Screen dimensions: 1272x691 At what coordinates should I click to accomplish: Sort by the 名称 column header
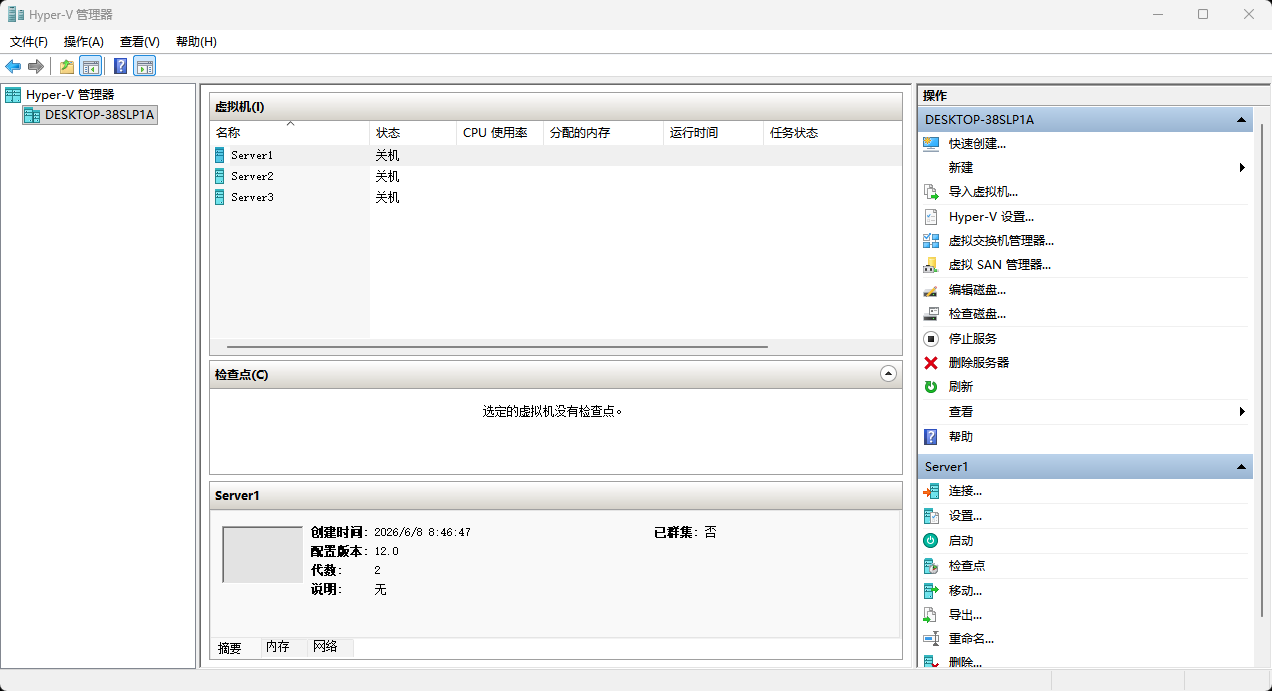tap(290, 133)
